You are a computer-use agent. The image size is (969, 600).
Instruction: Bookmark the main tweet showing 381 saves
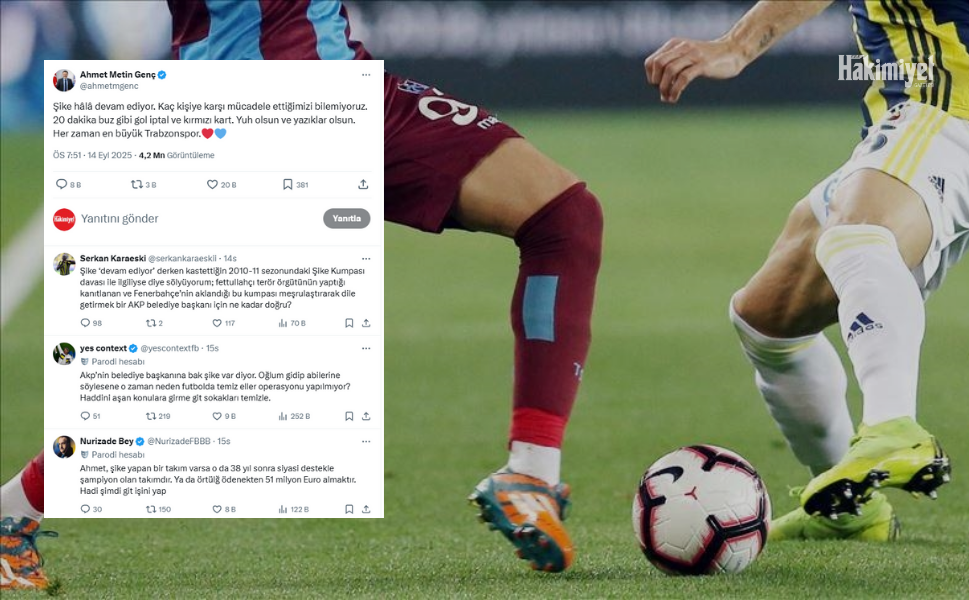pyautogui.click(x=287, y=184)
